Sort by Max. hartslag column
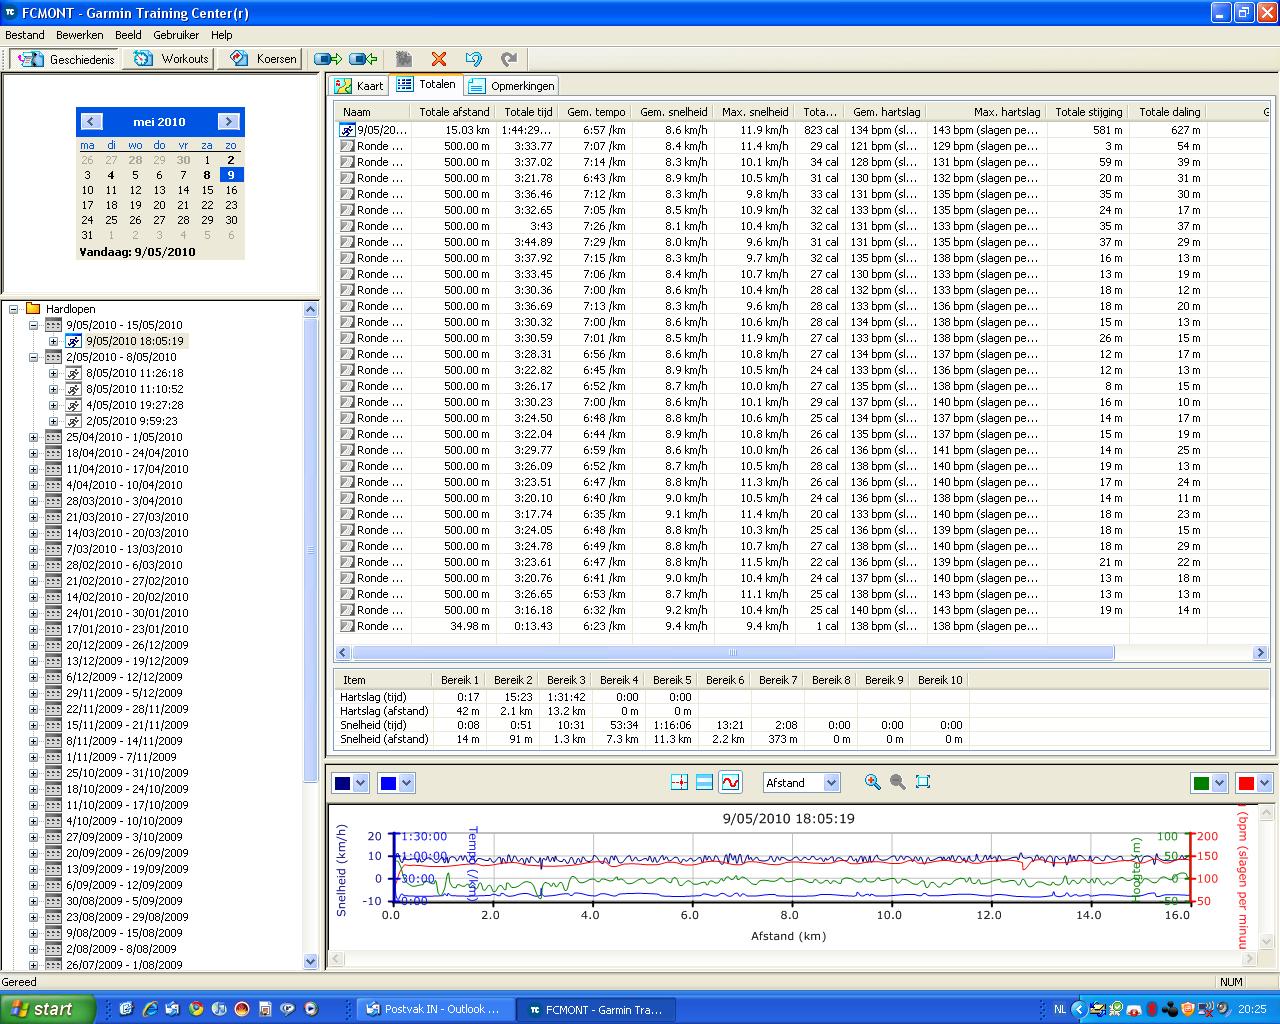The width and height of the screenshot is (1280, 1024). (987, 112)
